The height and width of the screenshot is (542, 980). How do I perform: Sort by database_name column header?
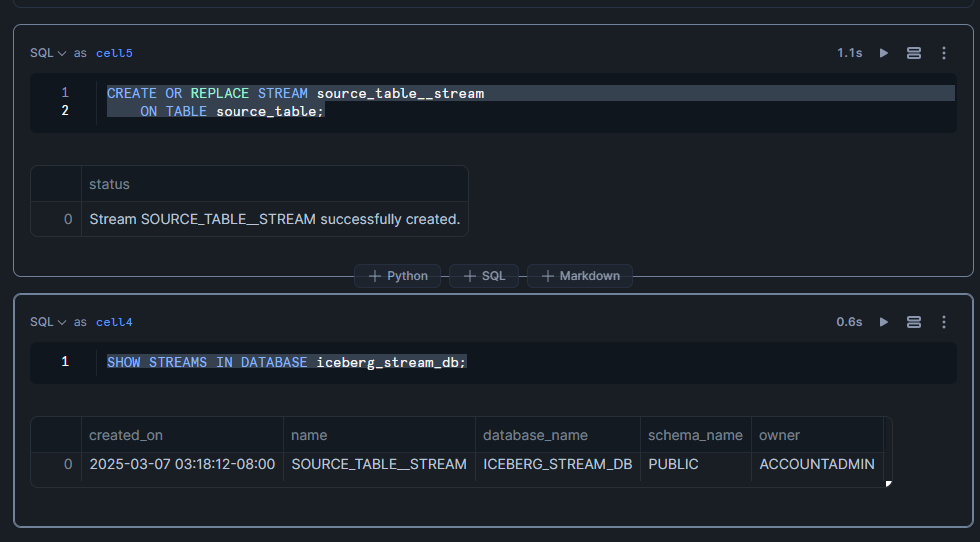pos(558,435)
